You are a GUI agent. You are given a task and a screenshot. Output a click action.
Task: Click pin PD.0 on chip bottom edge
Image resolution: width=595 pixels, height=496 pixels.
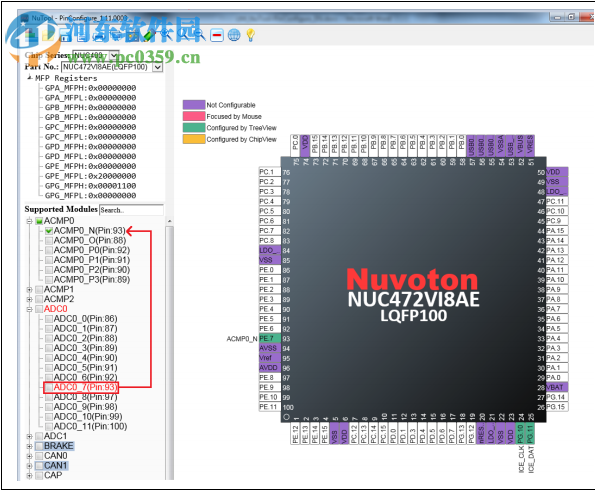pyautogui.click(x=393, y=433)
